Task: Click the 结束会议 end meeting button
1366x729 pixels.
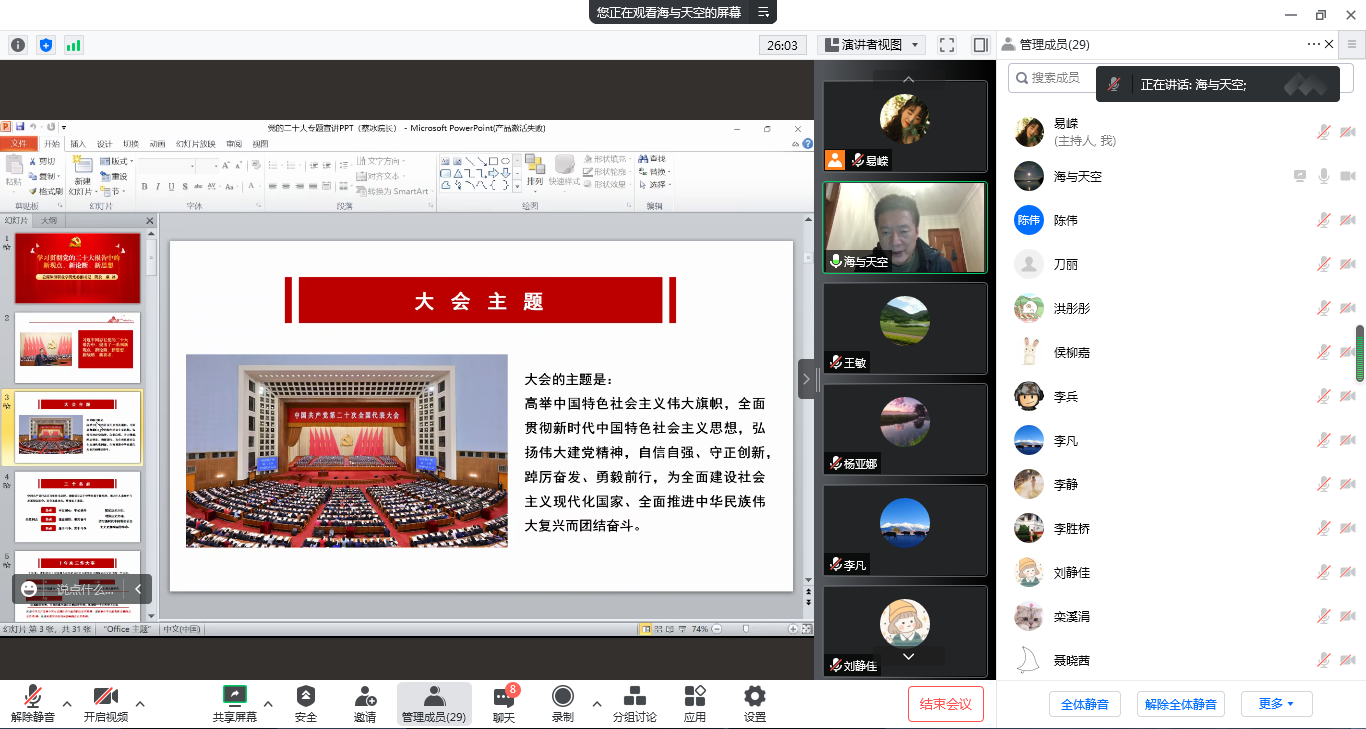Action: [946, 704]
